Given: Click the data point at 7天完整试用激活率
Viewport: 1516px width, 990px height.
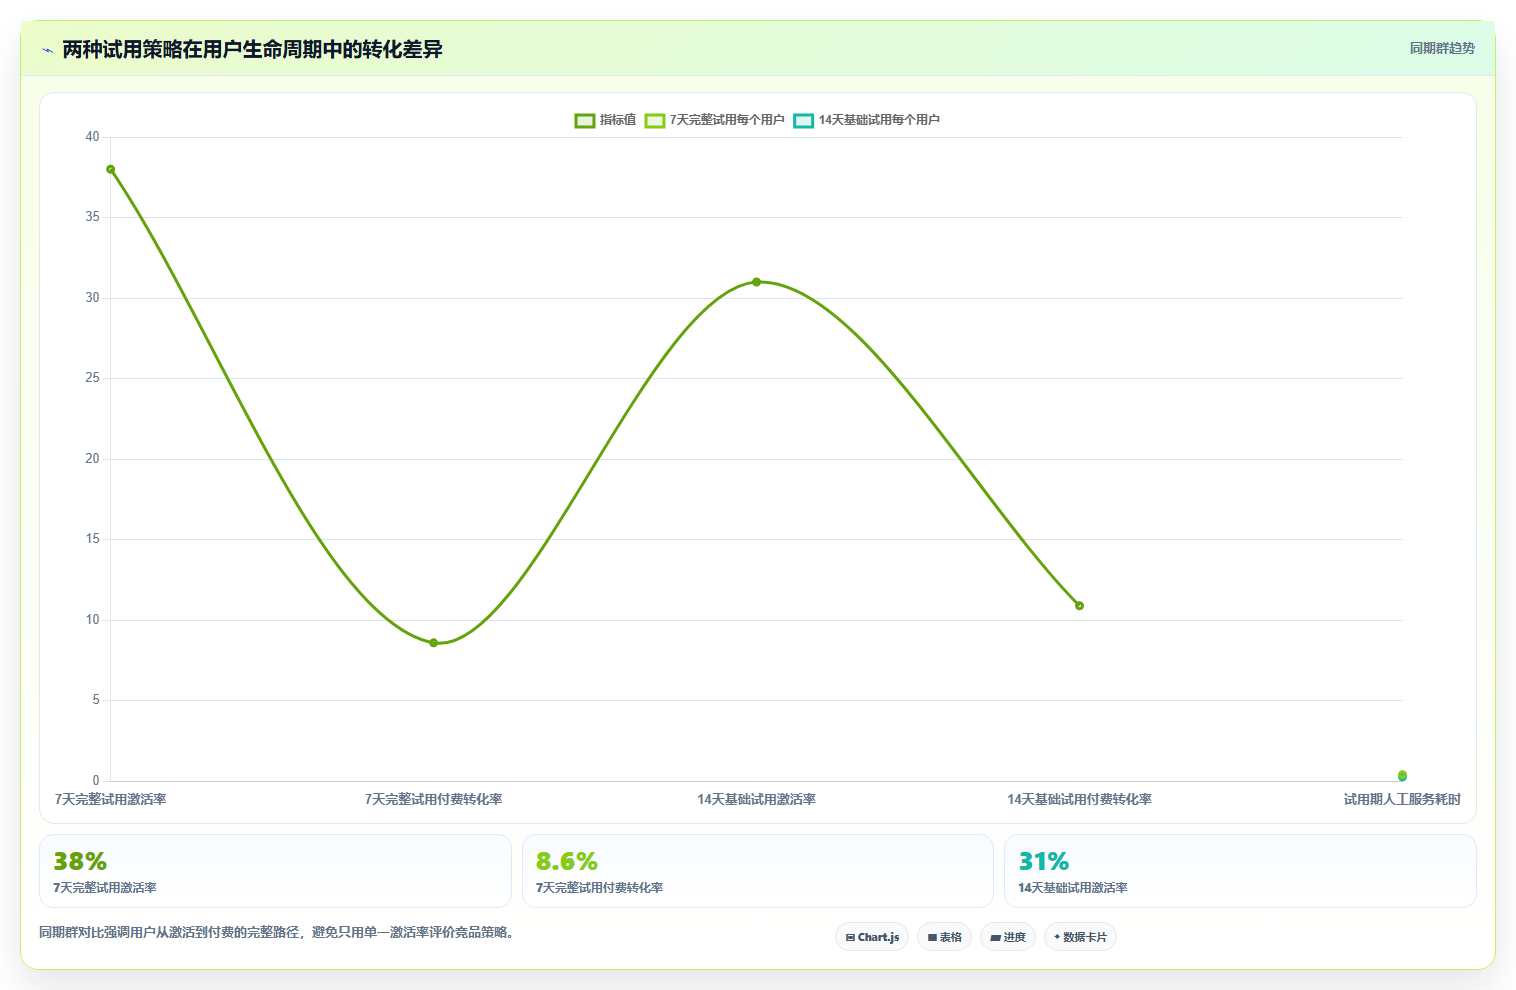Looking at the screenshot, I should (x=110, y=169).
